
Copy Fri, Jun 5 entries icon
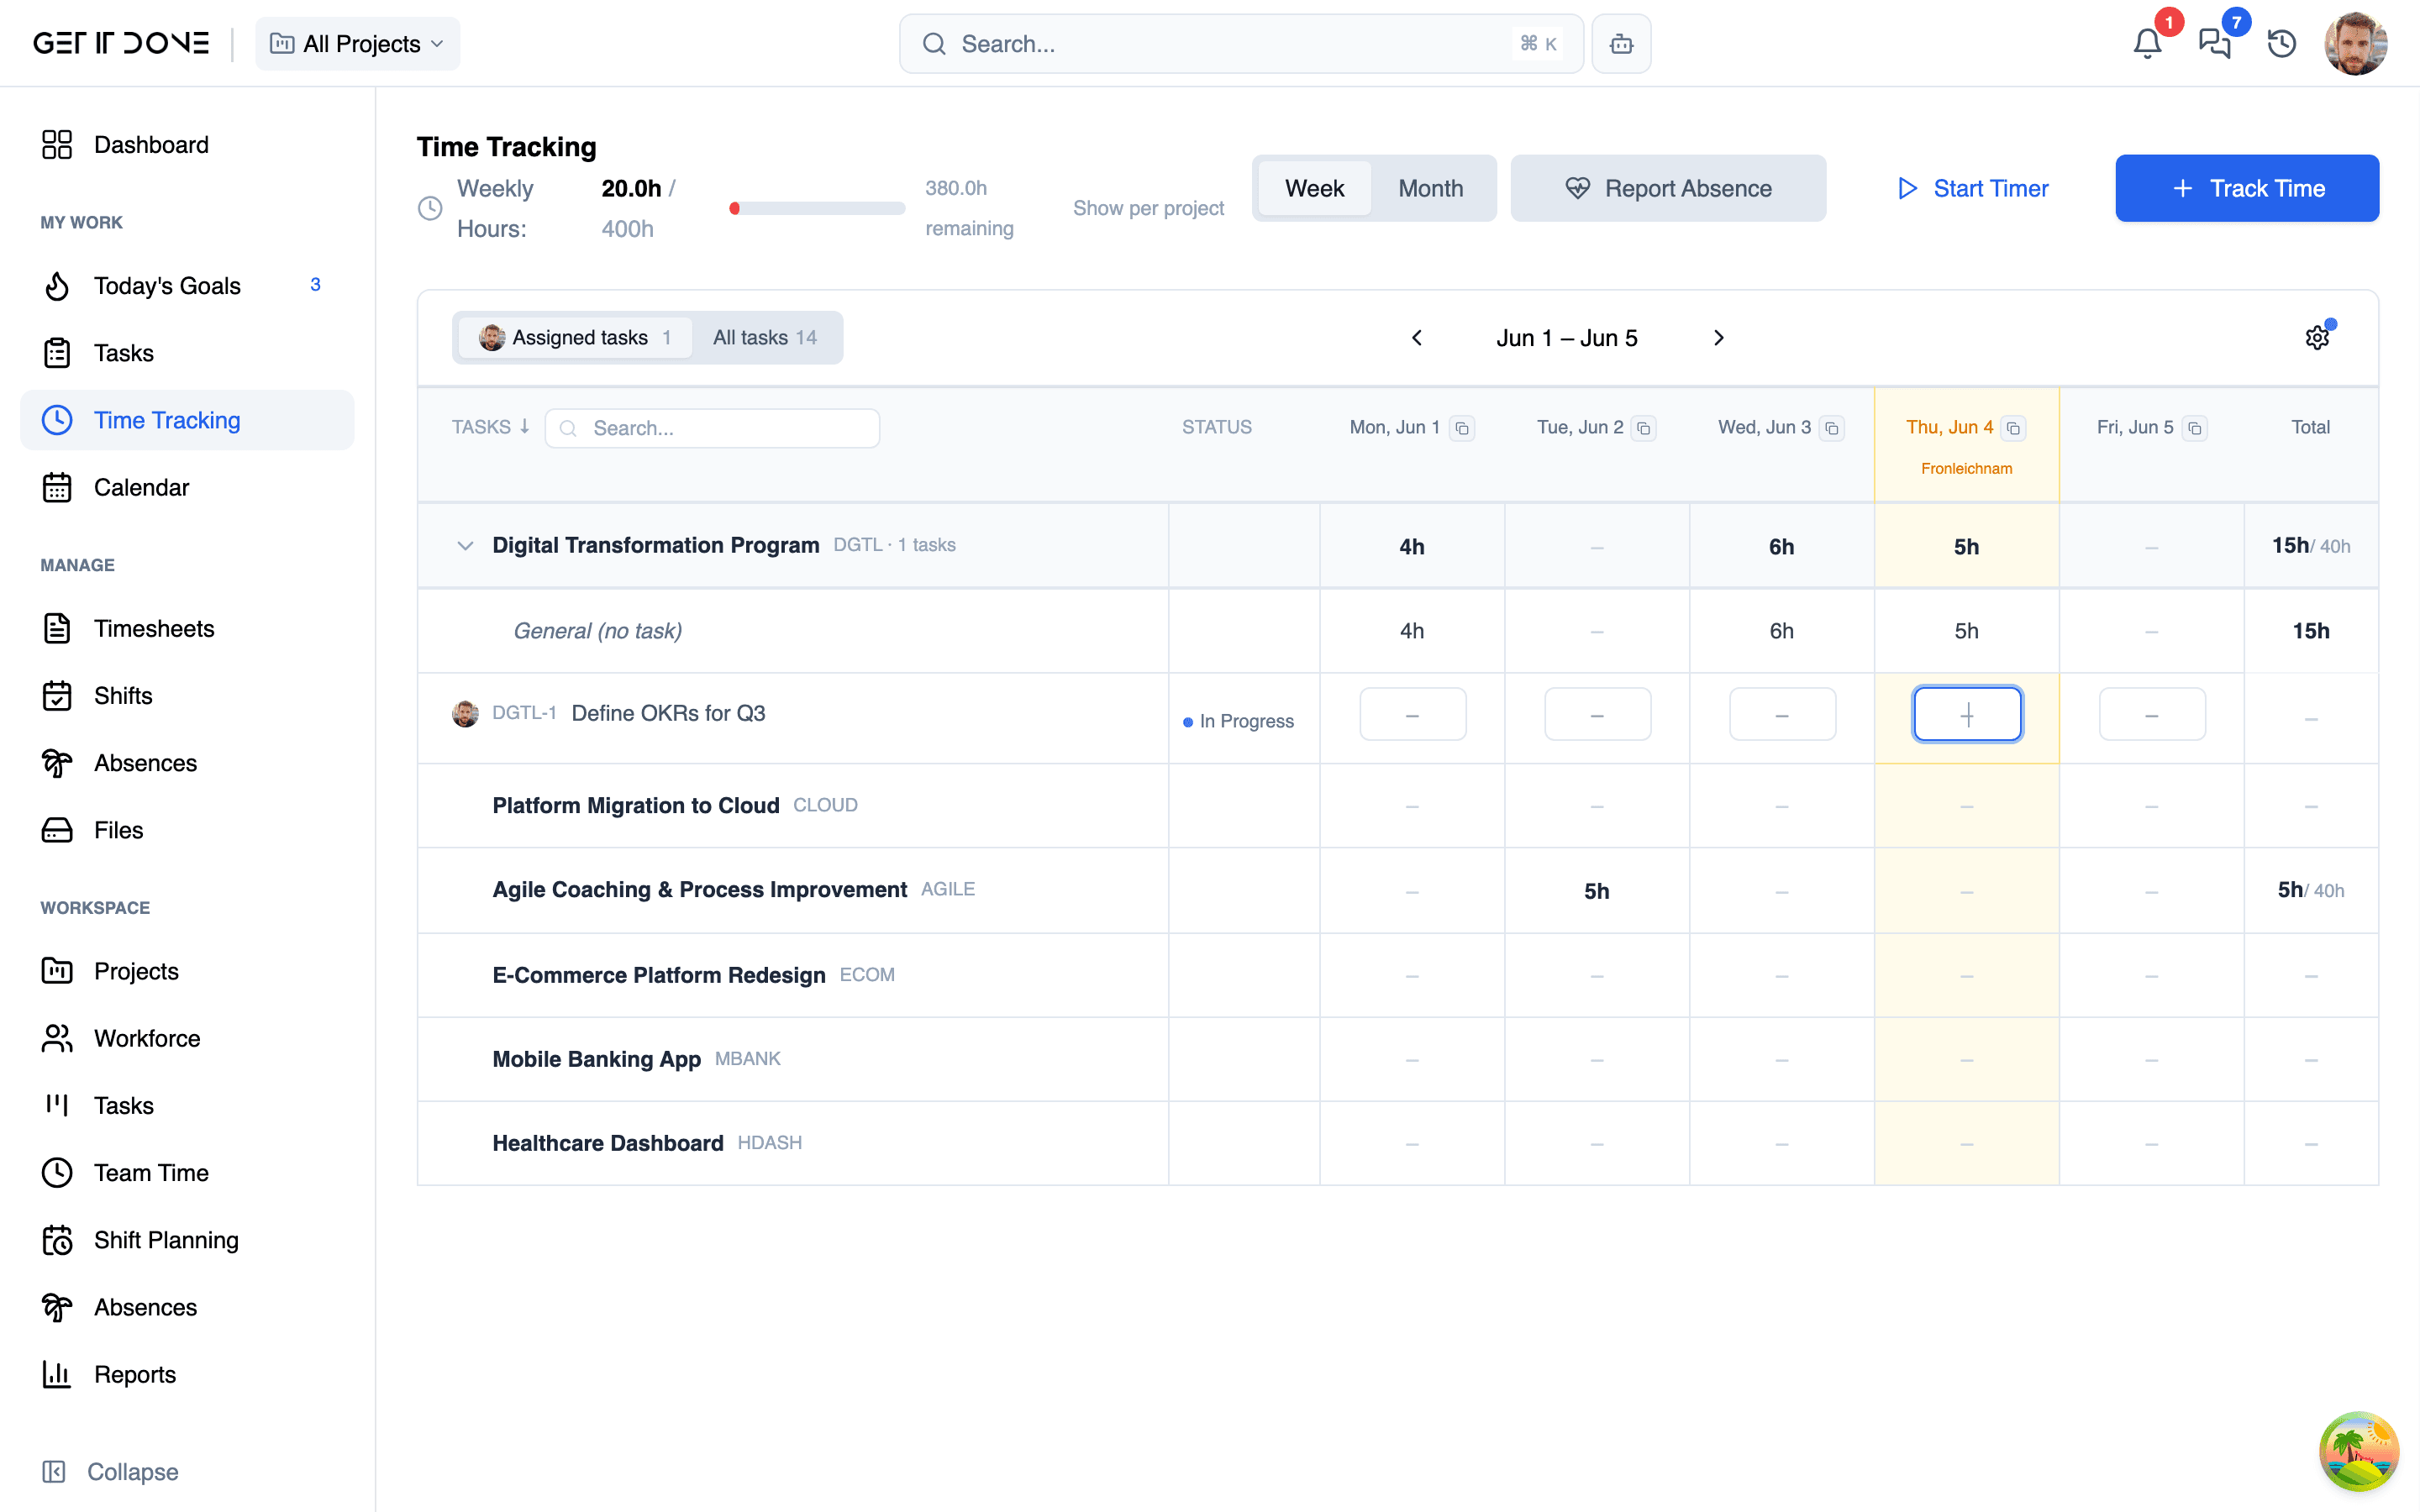pyautogui.click(x=2194, y=428)
